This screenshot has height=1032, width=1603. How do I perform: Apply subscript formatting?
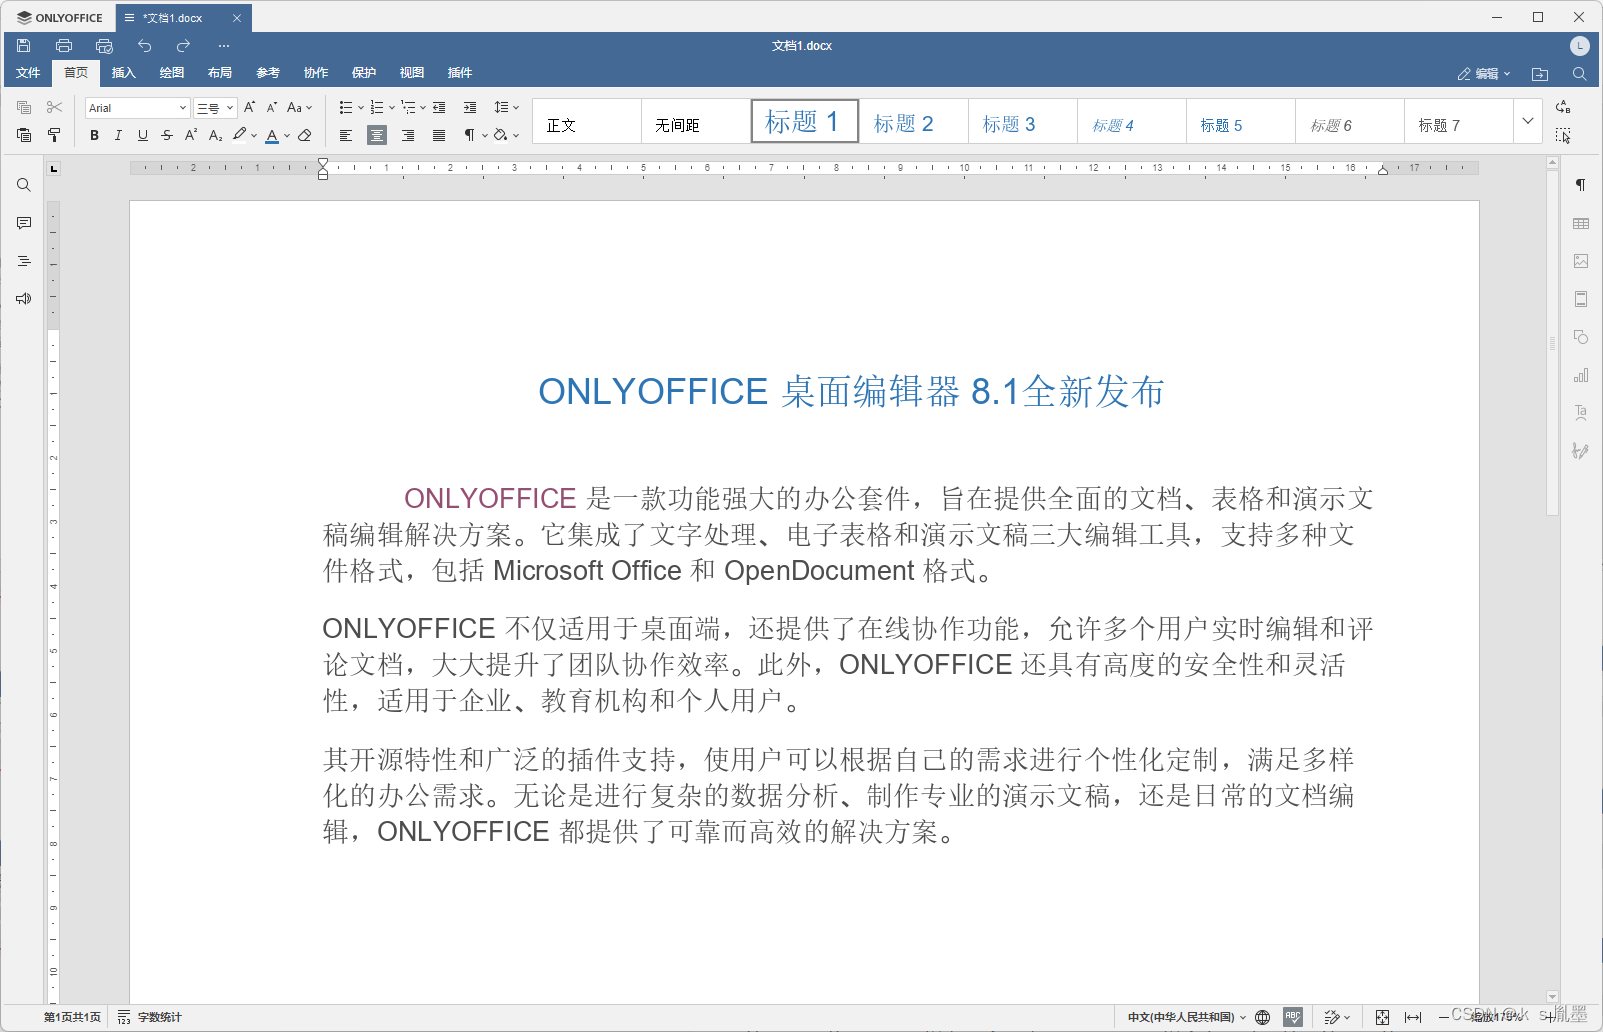click(215, 135)
